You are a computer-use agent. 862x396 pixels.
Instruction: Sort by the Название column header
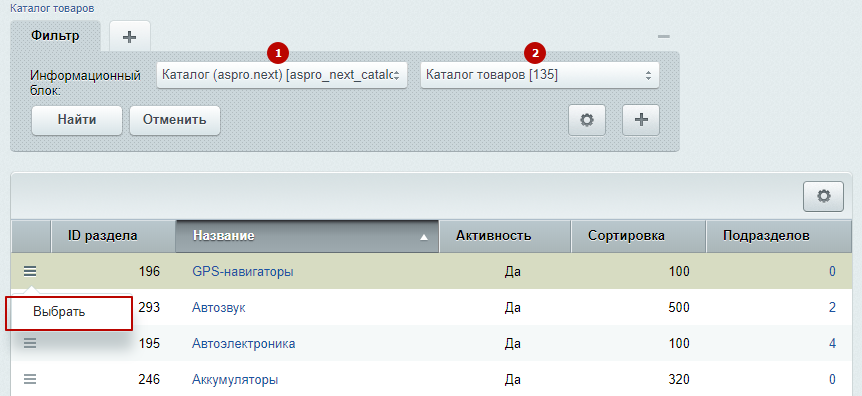[307, 236]
